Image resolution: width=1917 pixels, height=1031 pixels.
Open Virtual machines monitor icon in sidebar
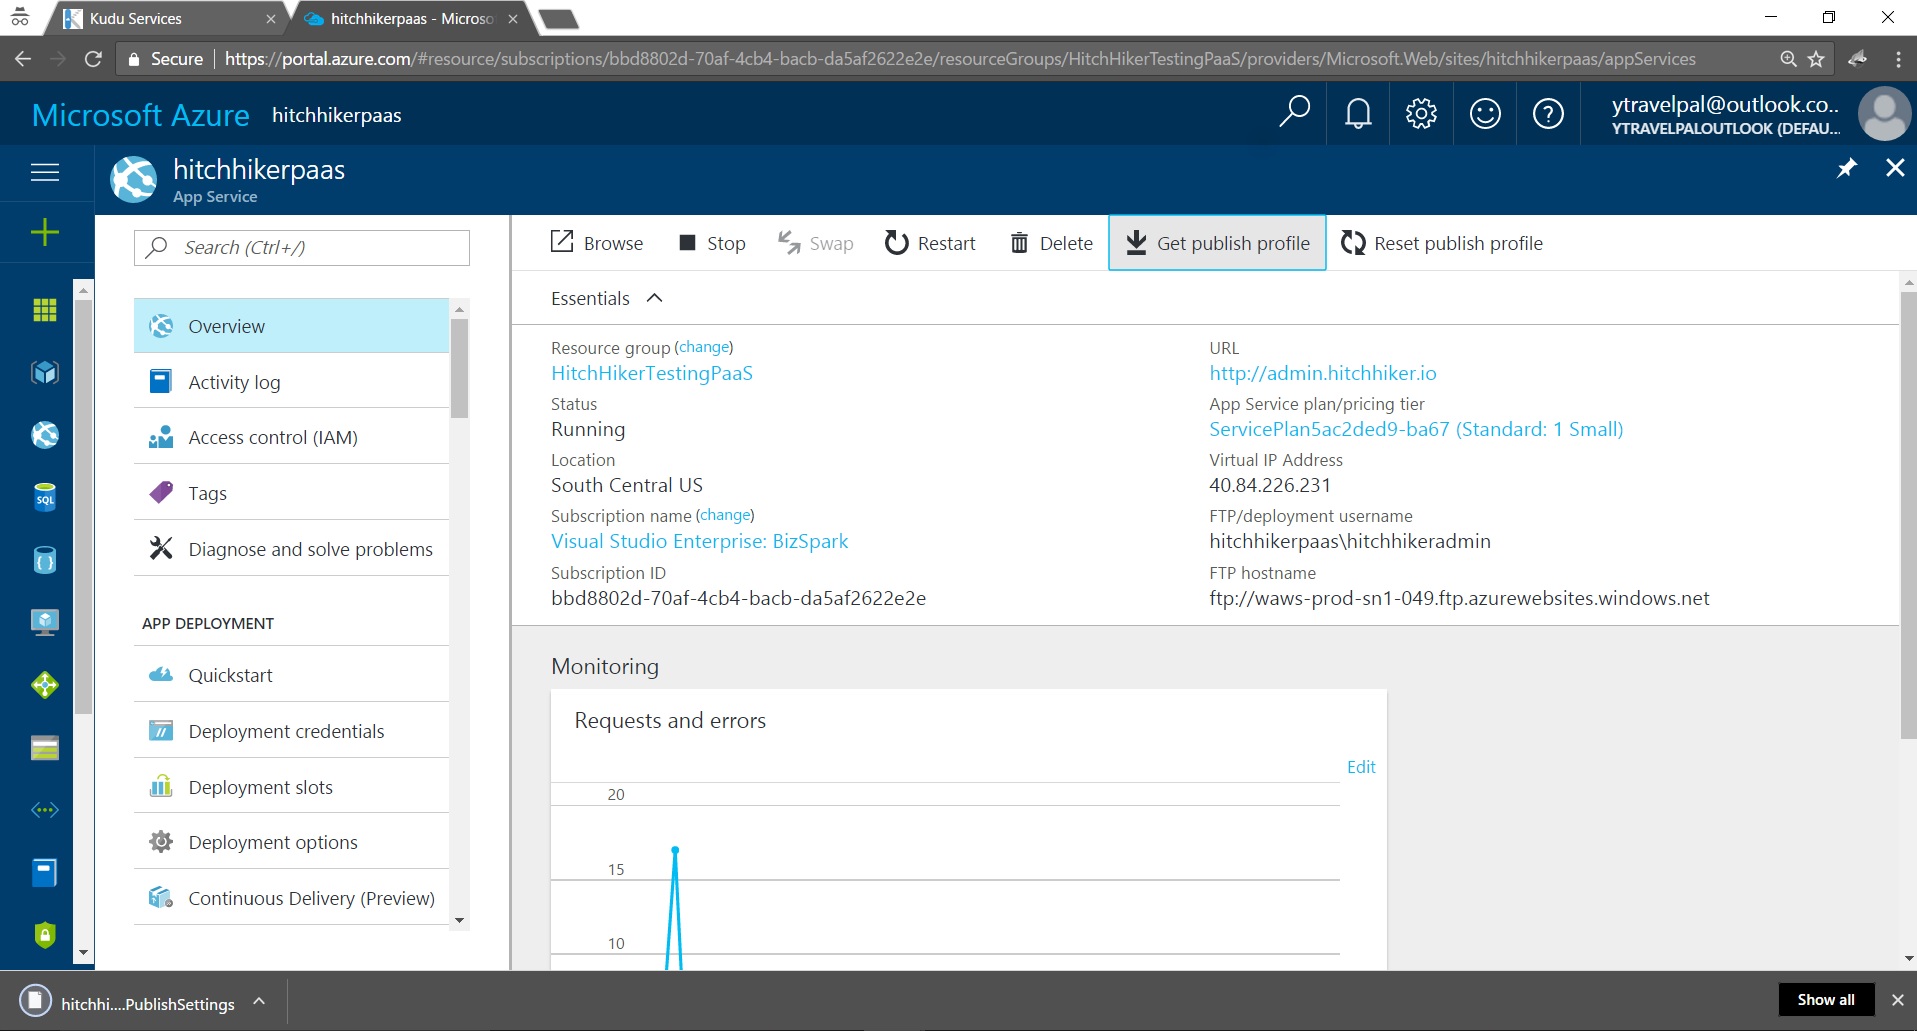tap(45, 622)
